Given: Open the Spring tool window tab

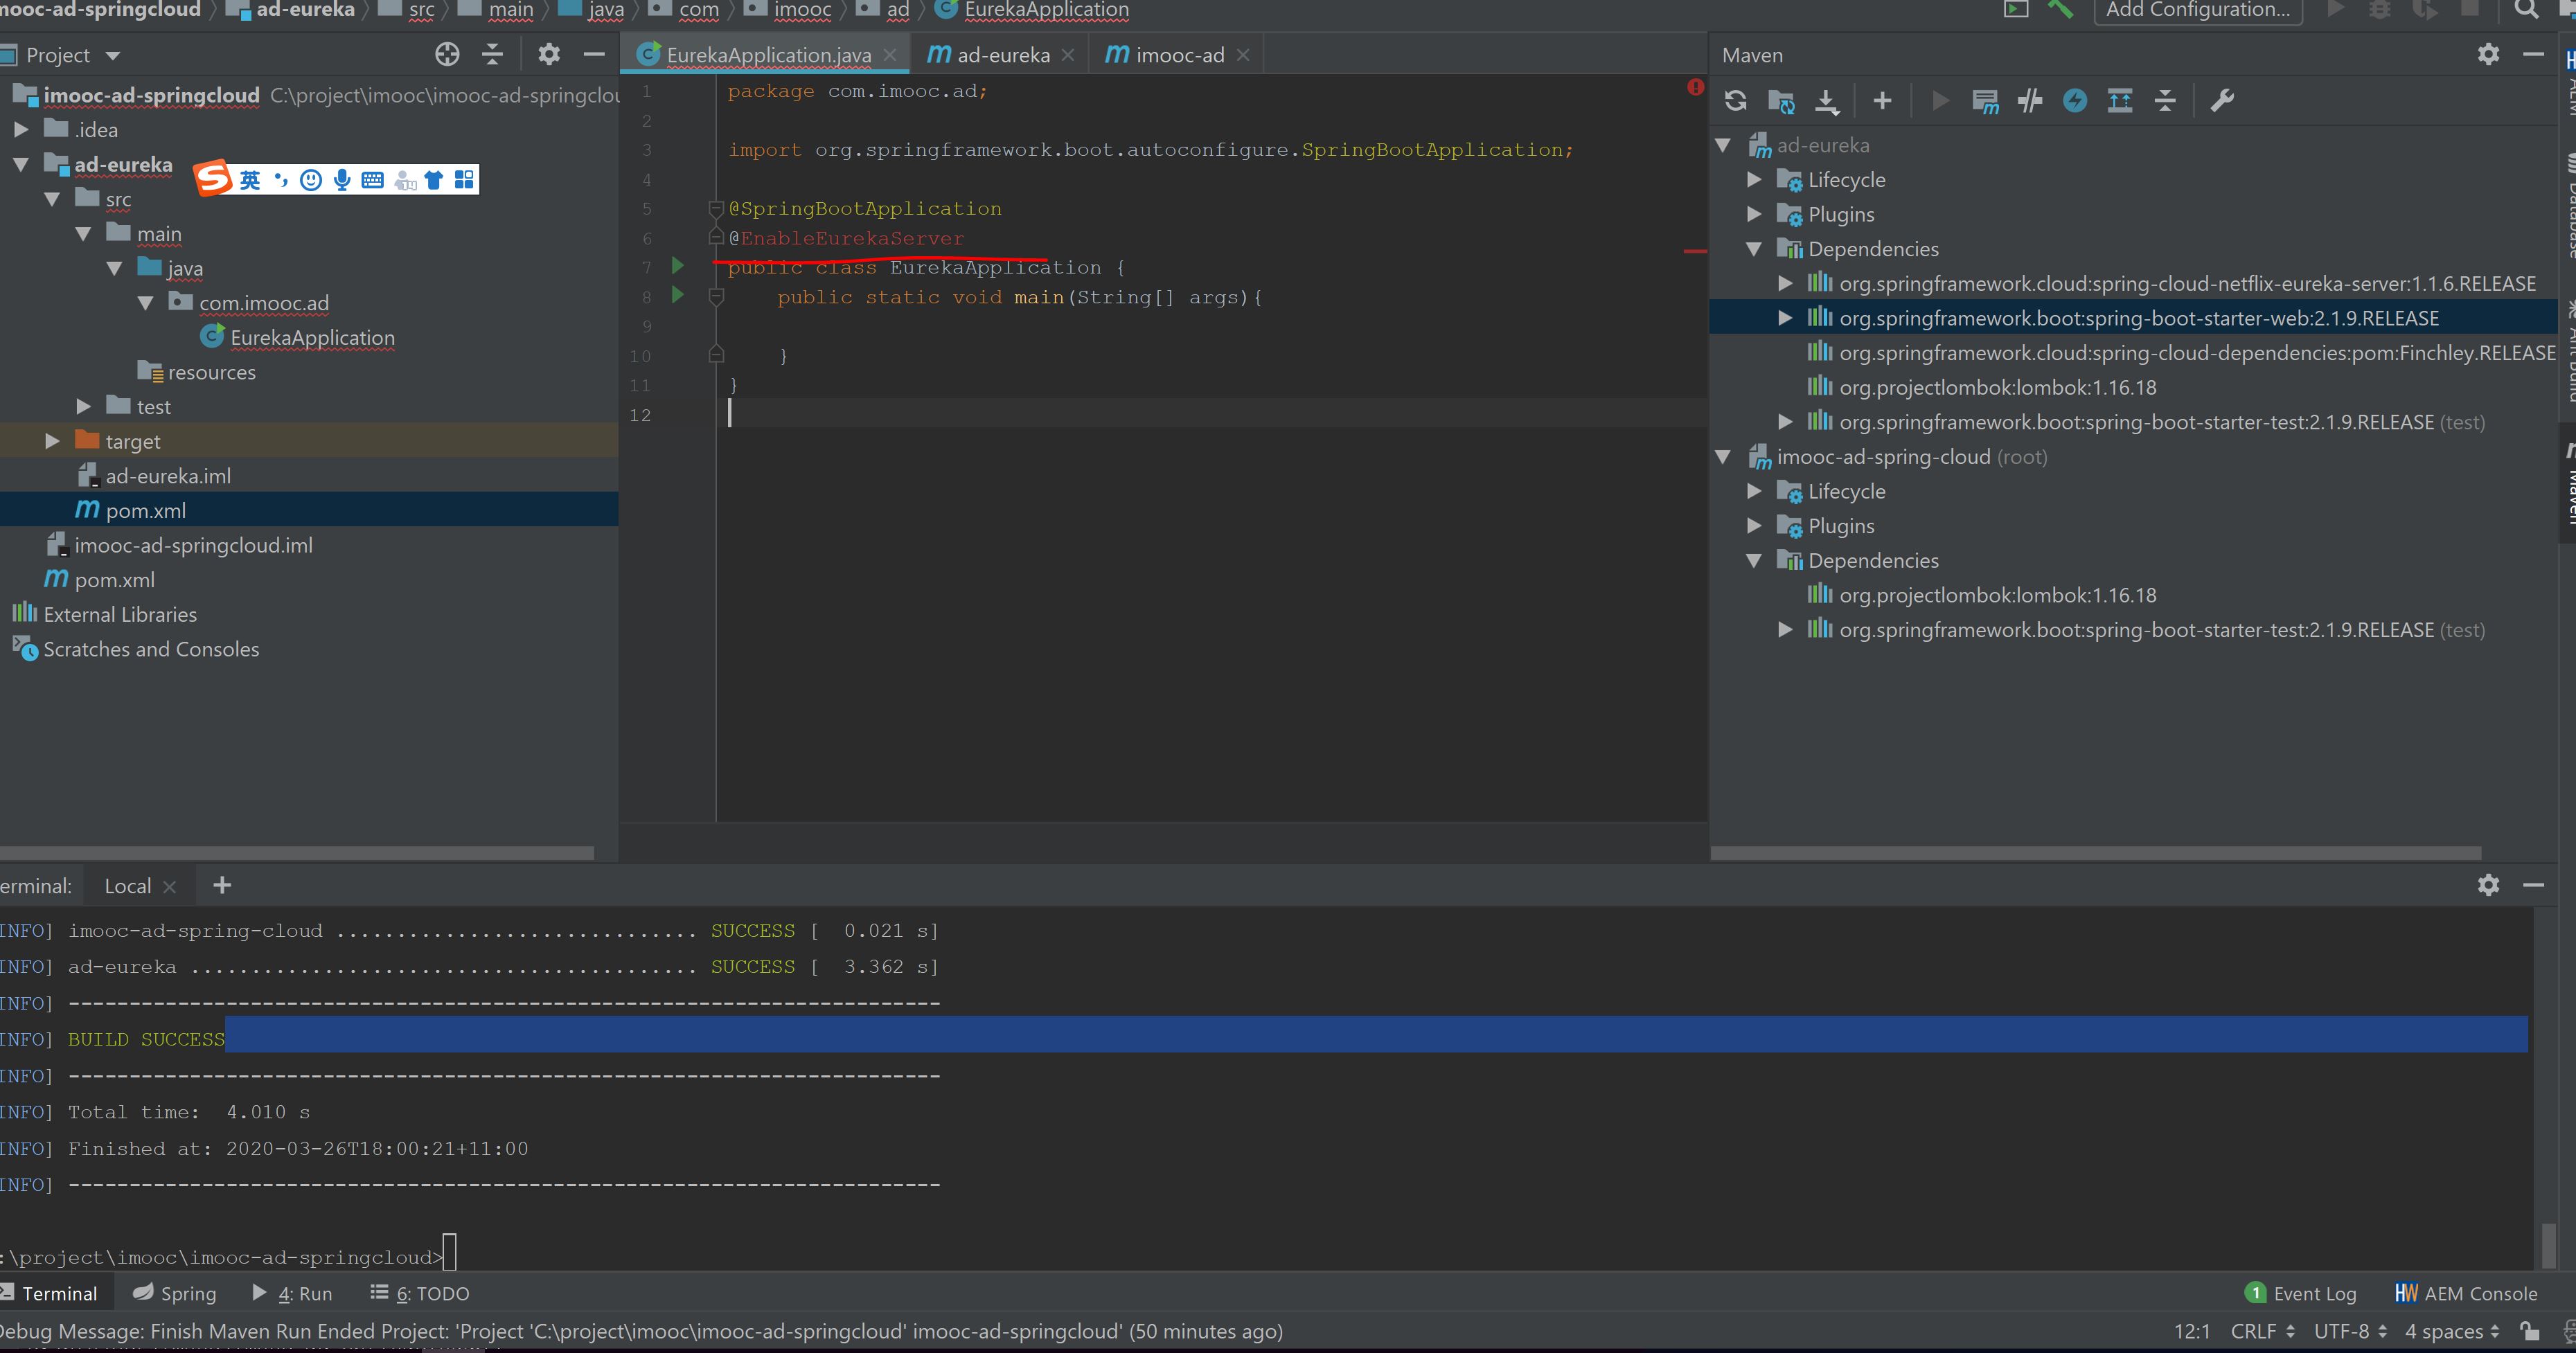Looking at the screenshot, I should (x=175, y=1293).
